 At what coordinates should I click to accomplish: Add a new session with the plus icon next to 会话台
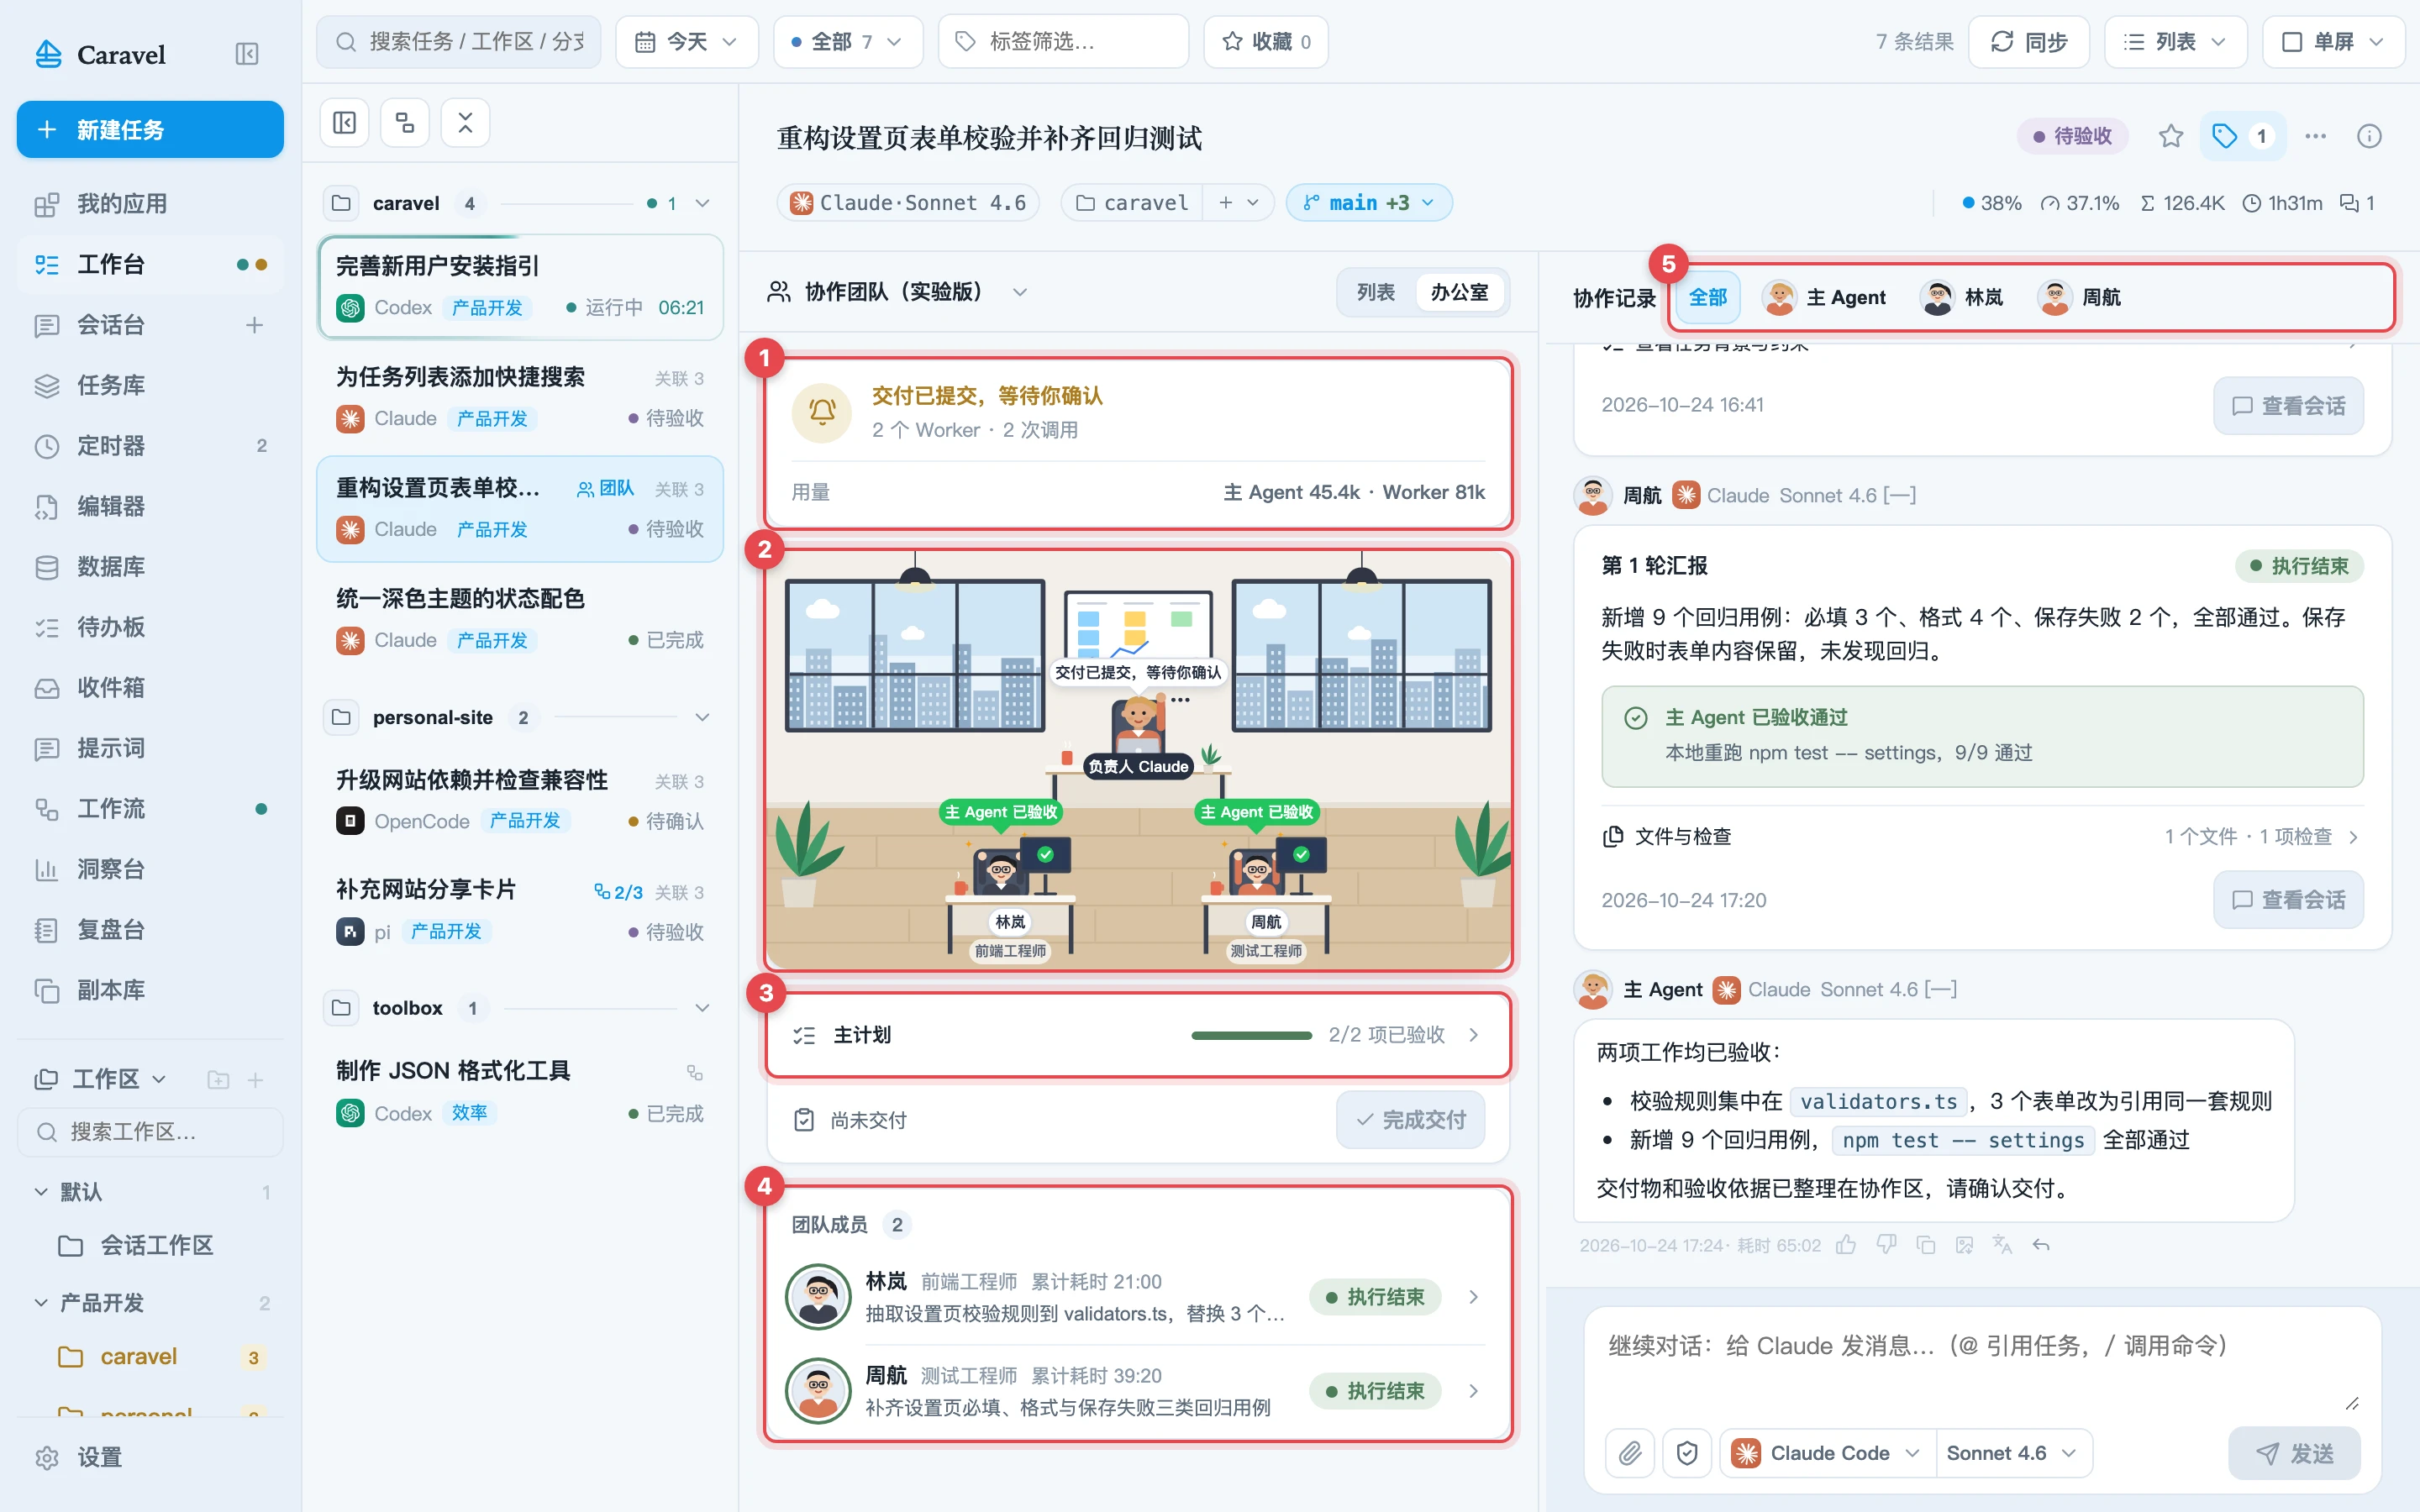pos(255,325)
